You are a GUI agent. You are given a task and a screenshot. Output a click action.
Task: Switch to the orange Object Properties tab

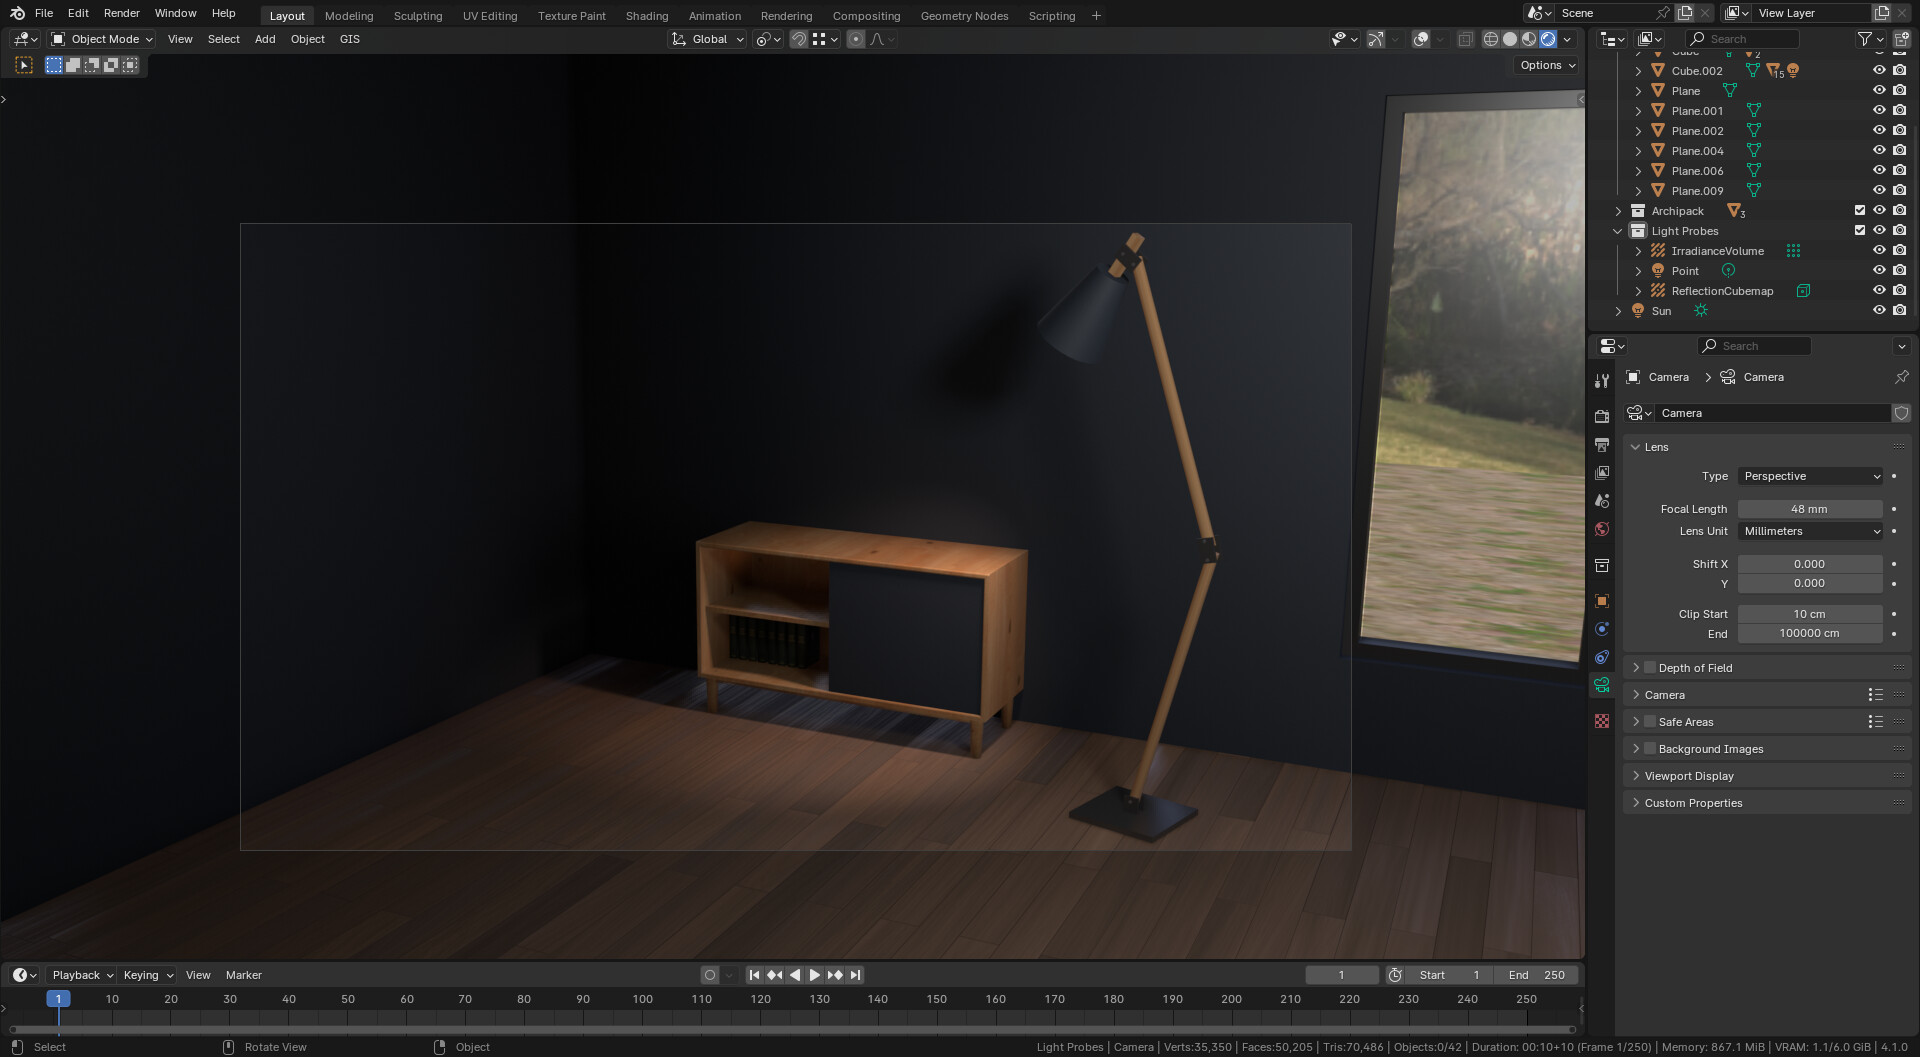tap(1602, 601)
